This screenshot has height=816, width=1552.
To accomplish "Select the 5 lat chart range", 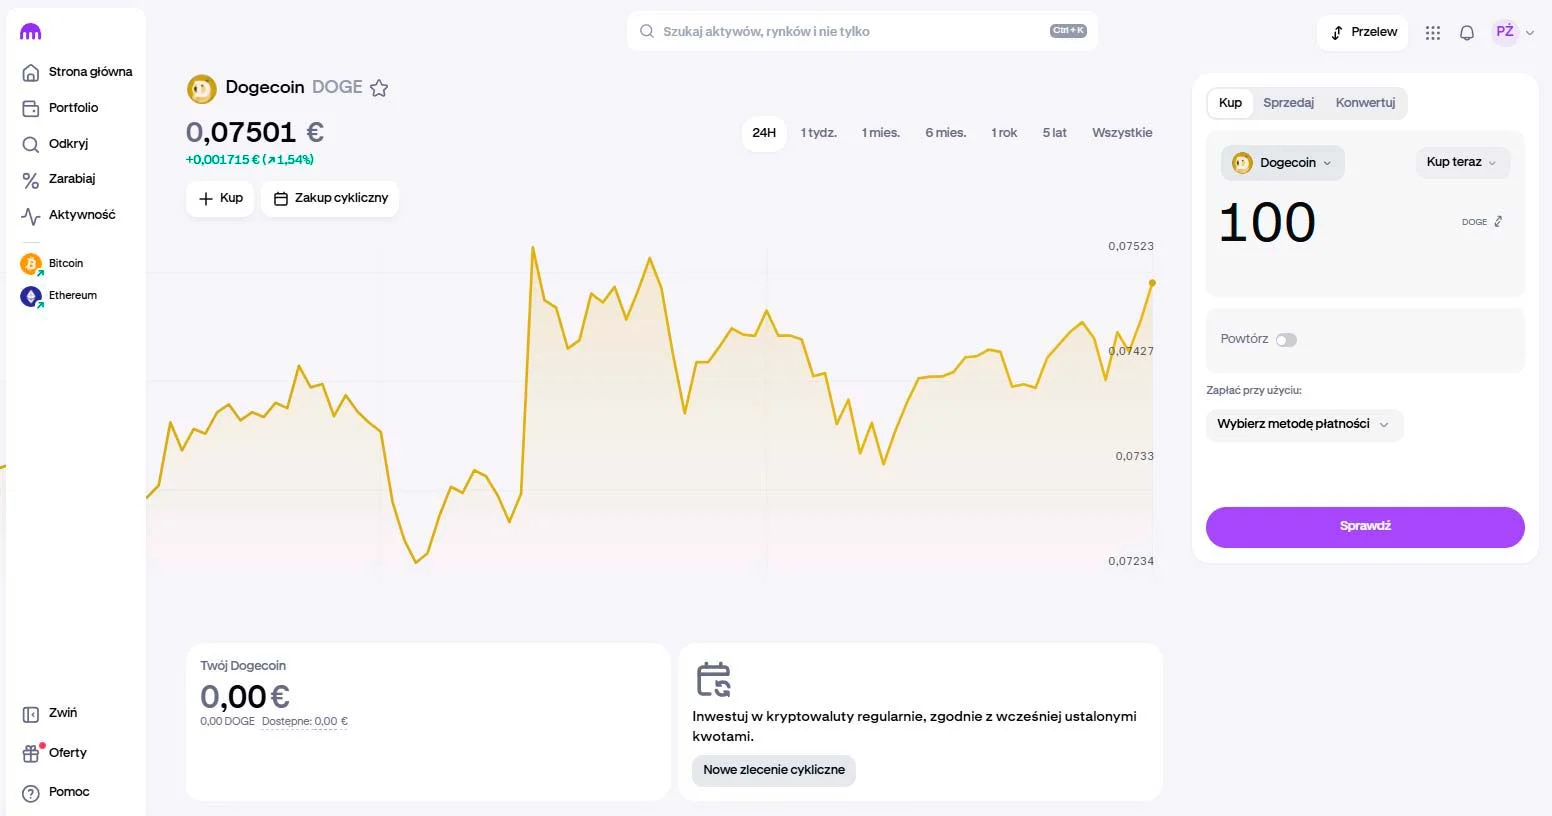I will click(1055, 133).
